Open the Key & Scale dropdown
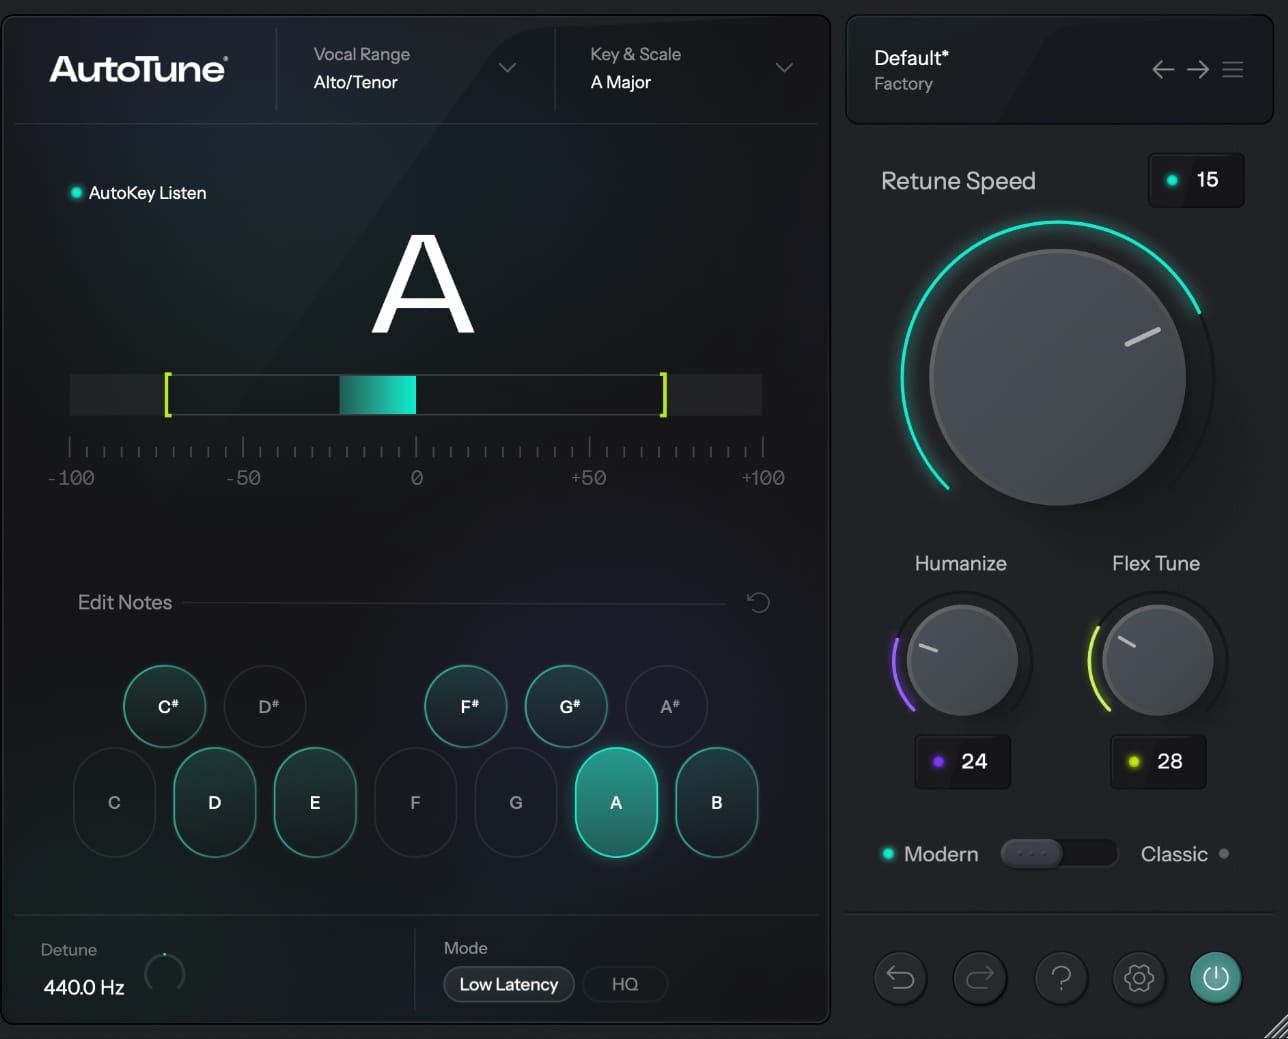 coord(784,68)
